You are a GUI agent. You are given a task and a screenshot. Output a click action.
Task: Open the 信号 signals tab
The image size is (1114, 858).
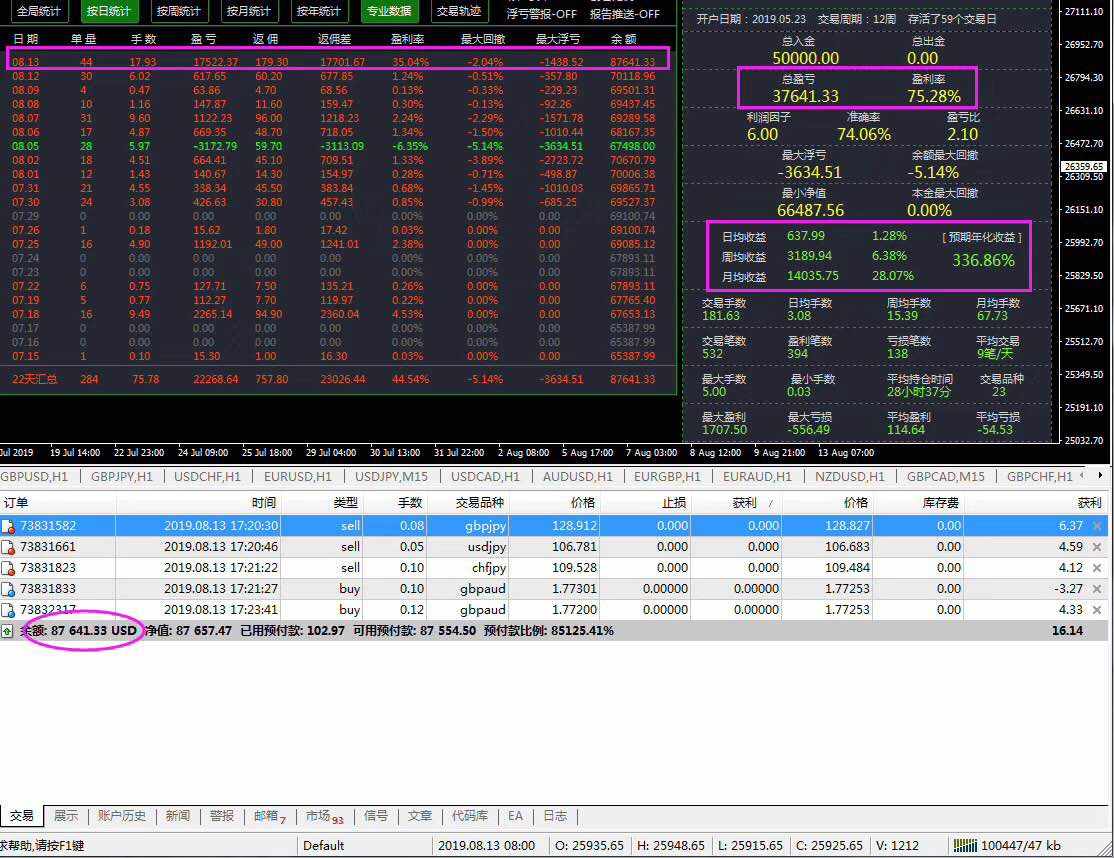(376, 816)
